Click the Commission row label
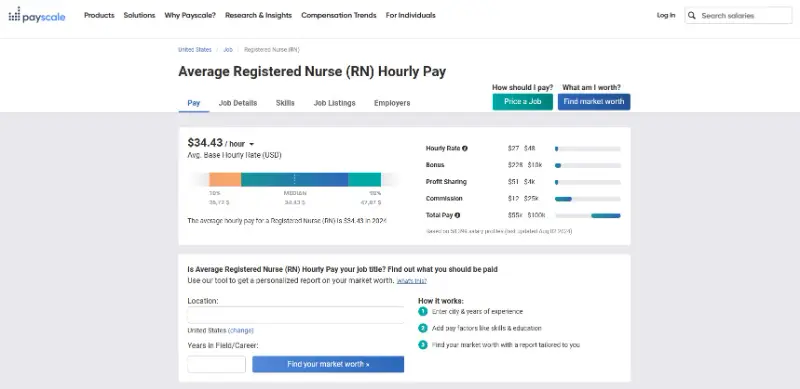This screenshot has width=800, height=389. (444, 199)
